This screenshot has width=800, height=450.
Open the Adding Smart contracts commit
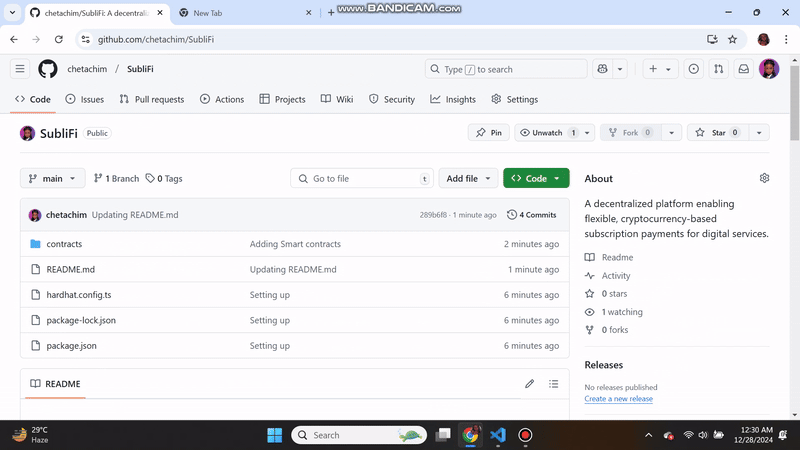click(295, 244)
